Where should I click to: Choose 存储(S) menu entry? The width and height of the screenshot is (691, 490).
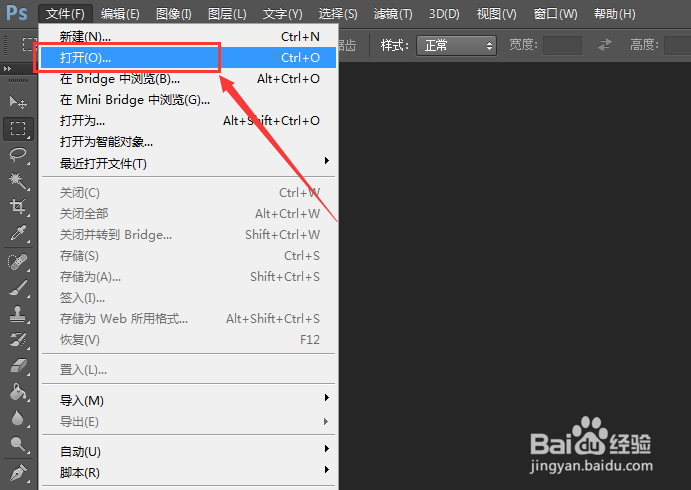189,256
